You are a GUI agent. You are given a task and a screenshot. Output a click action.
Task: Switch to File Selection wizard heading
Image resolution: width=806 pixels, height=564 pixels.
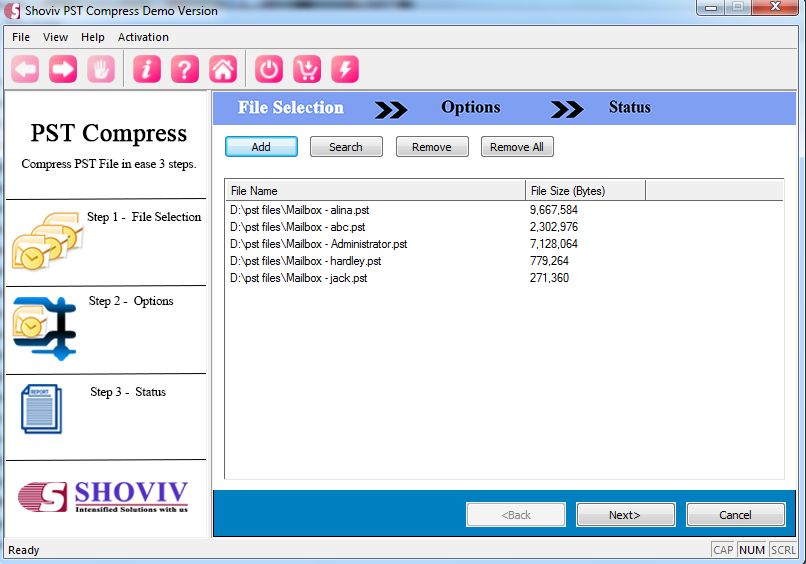290,107
